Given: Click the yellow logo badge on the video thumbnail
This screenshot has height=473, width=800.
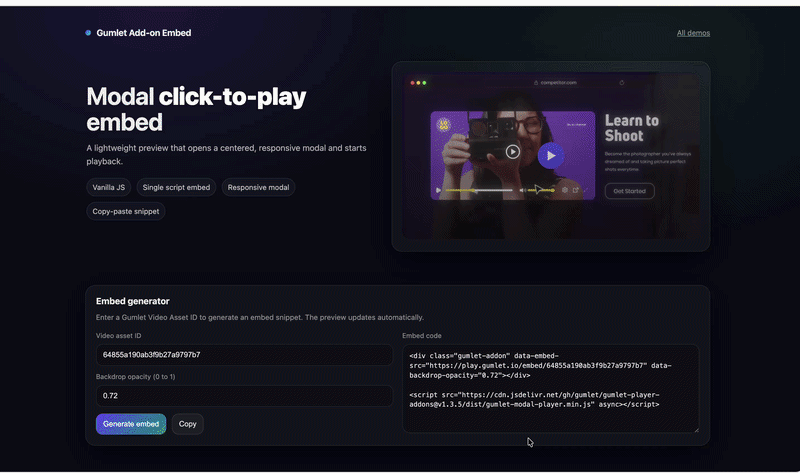Looking at the screenshot, I should coord(443,125).
